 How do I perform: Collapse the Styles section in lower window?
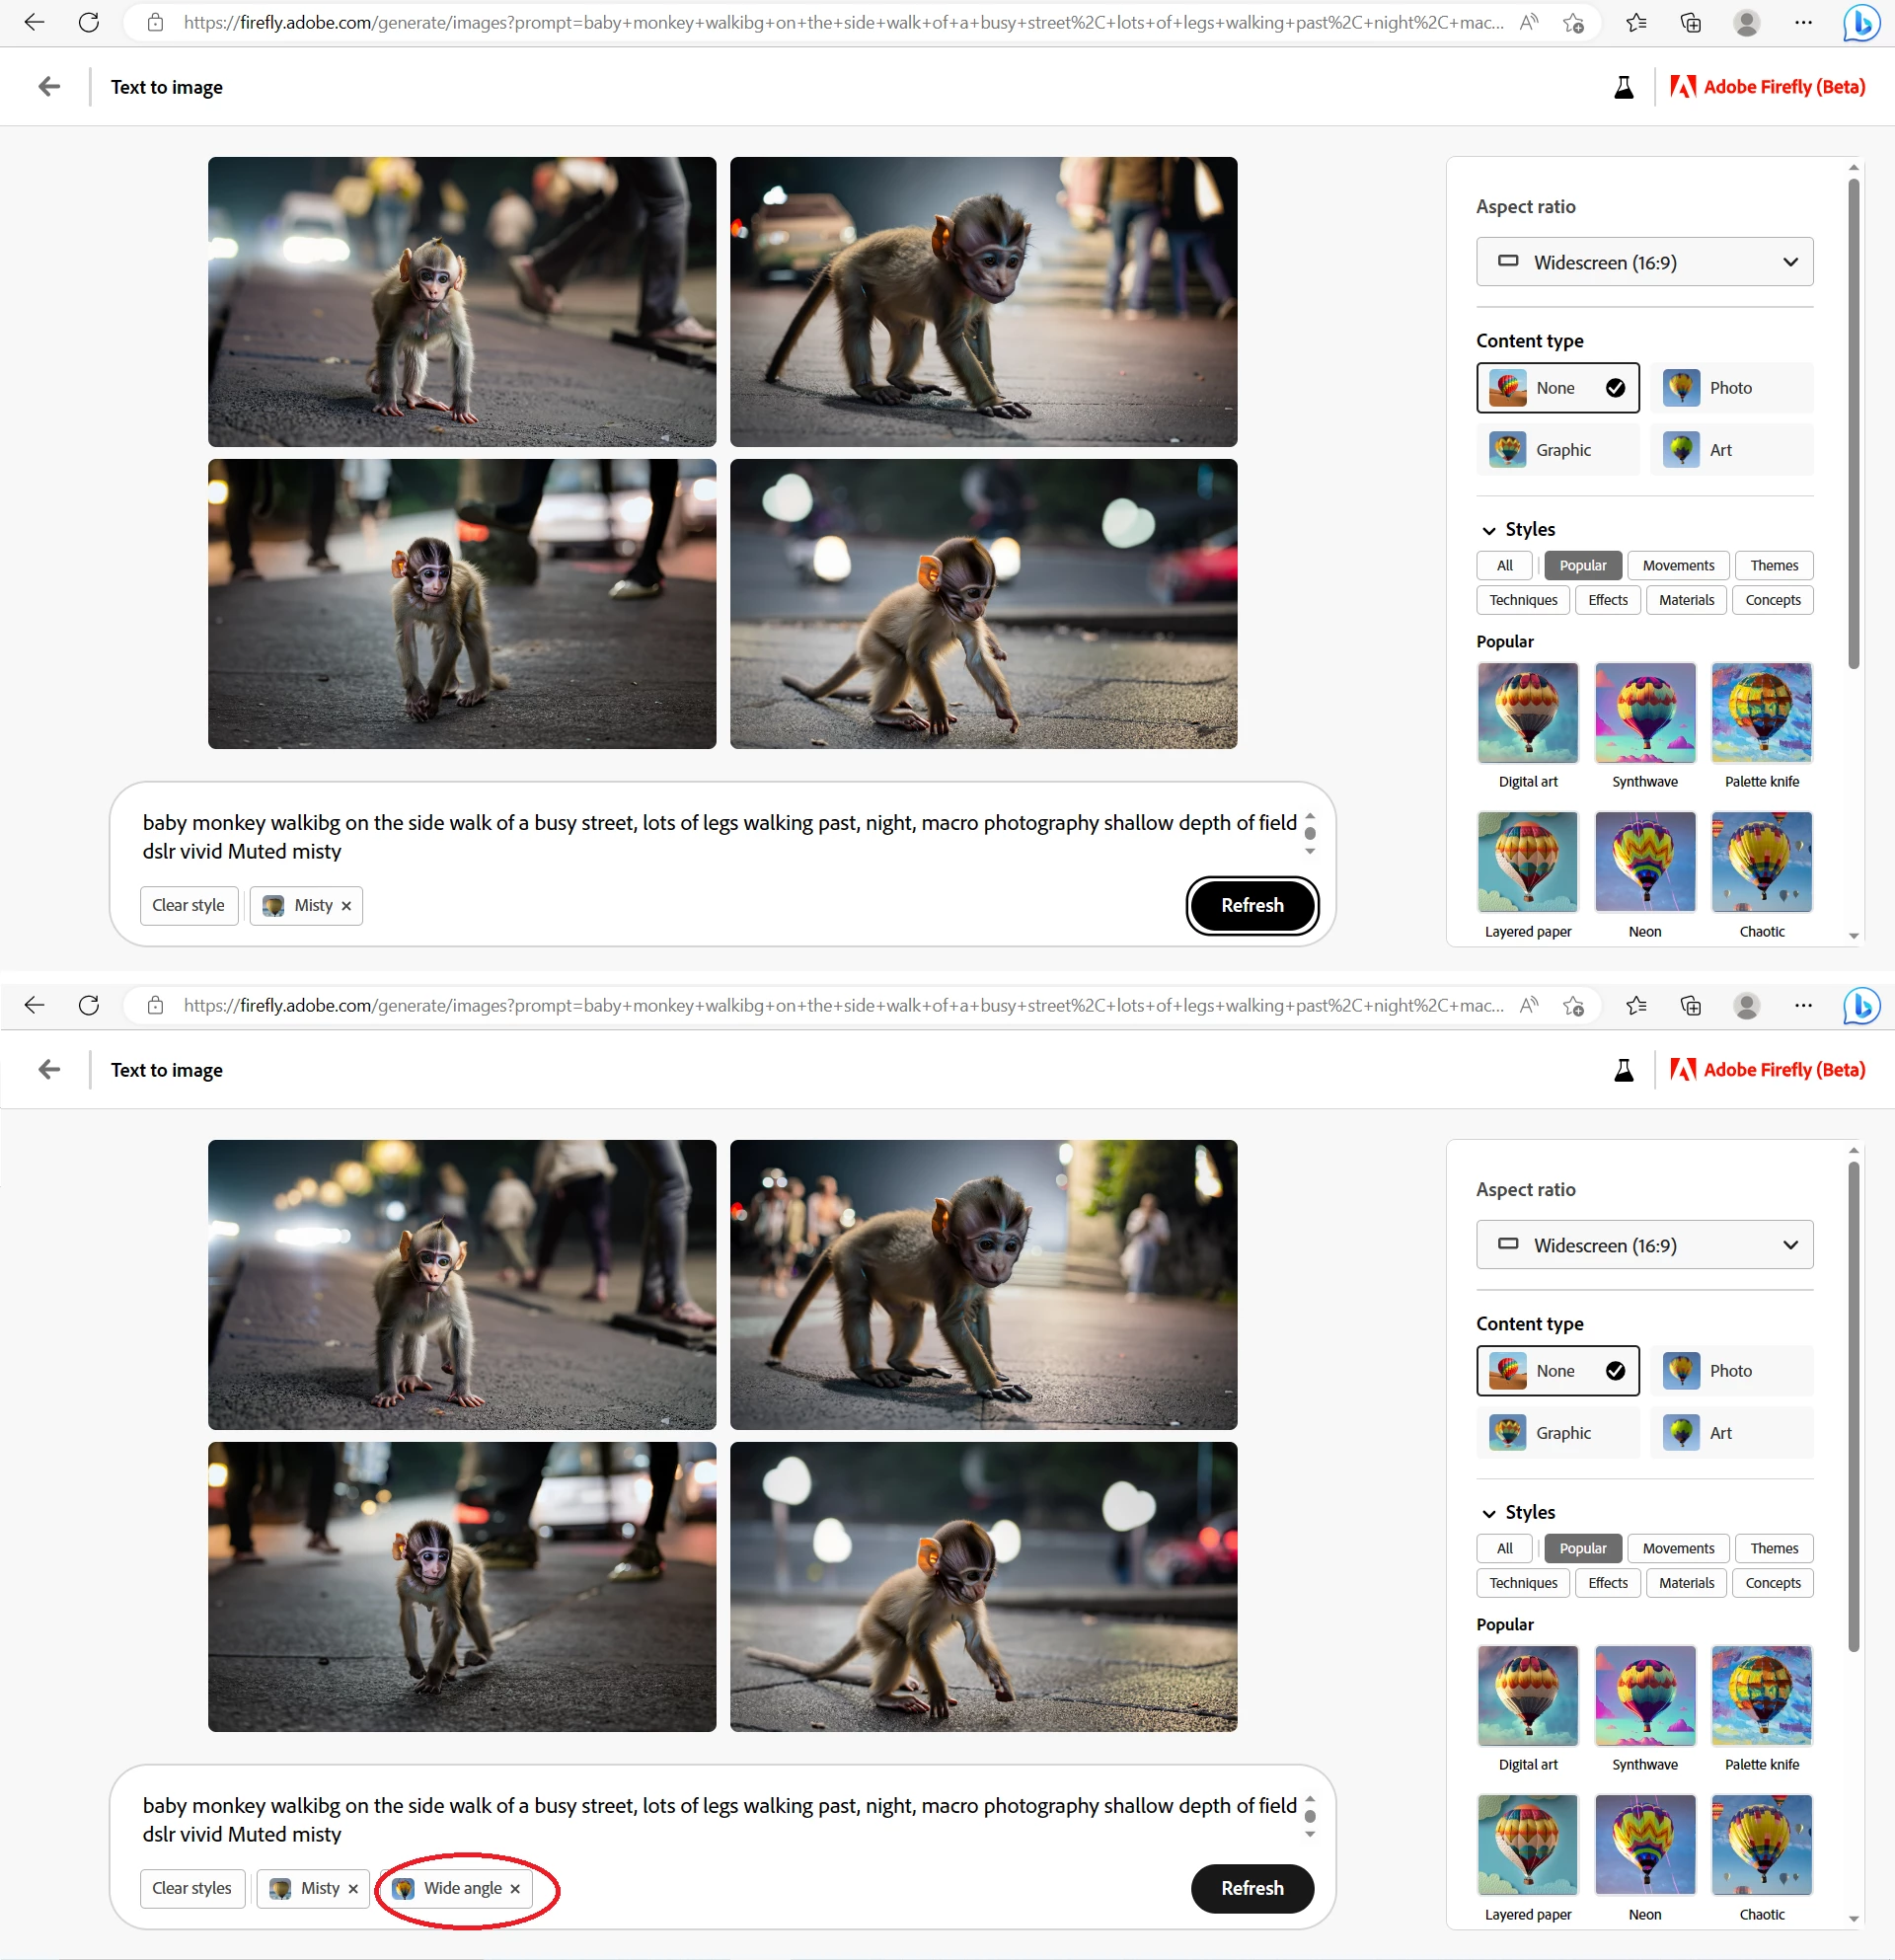click(x=1489, y=1513)
